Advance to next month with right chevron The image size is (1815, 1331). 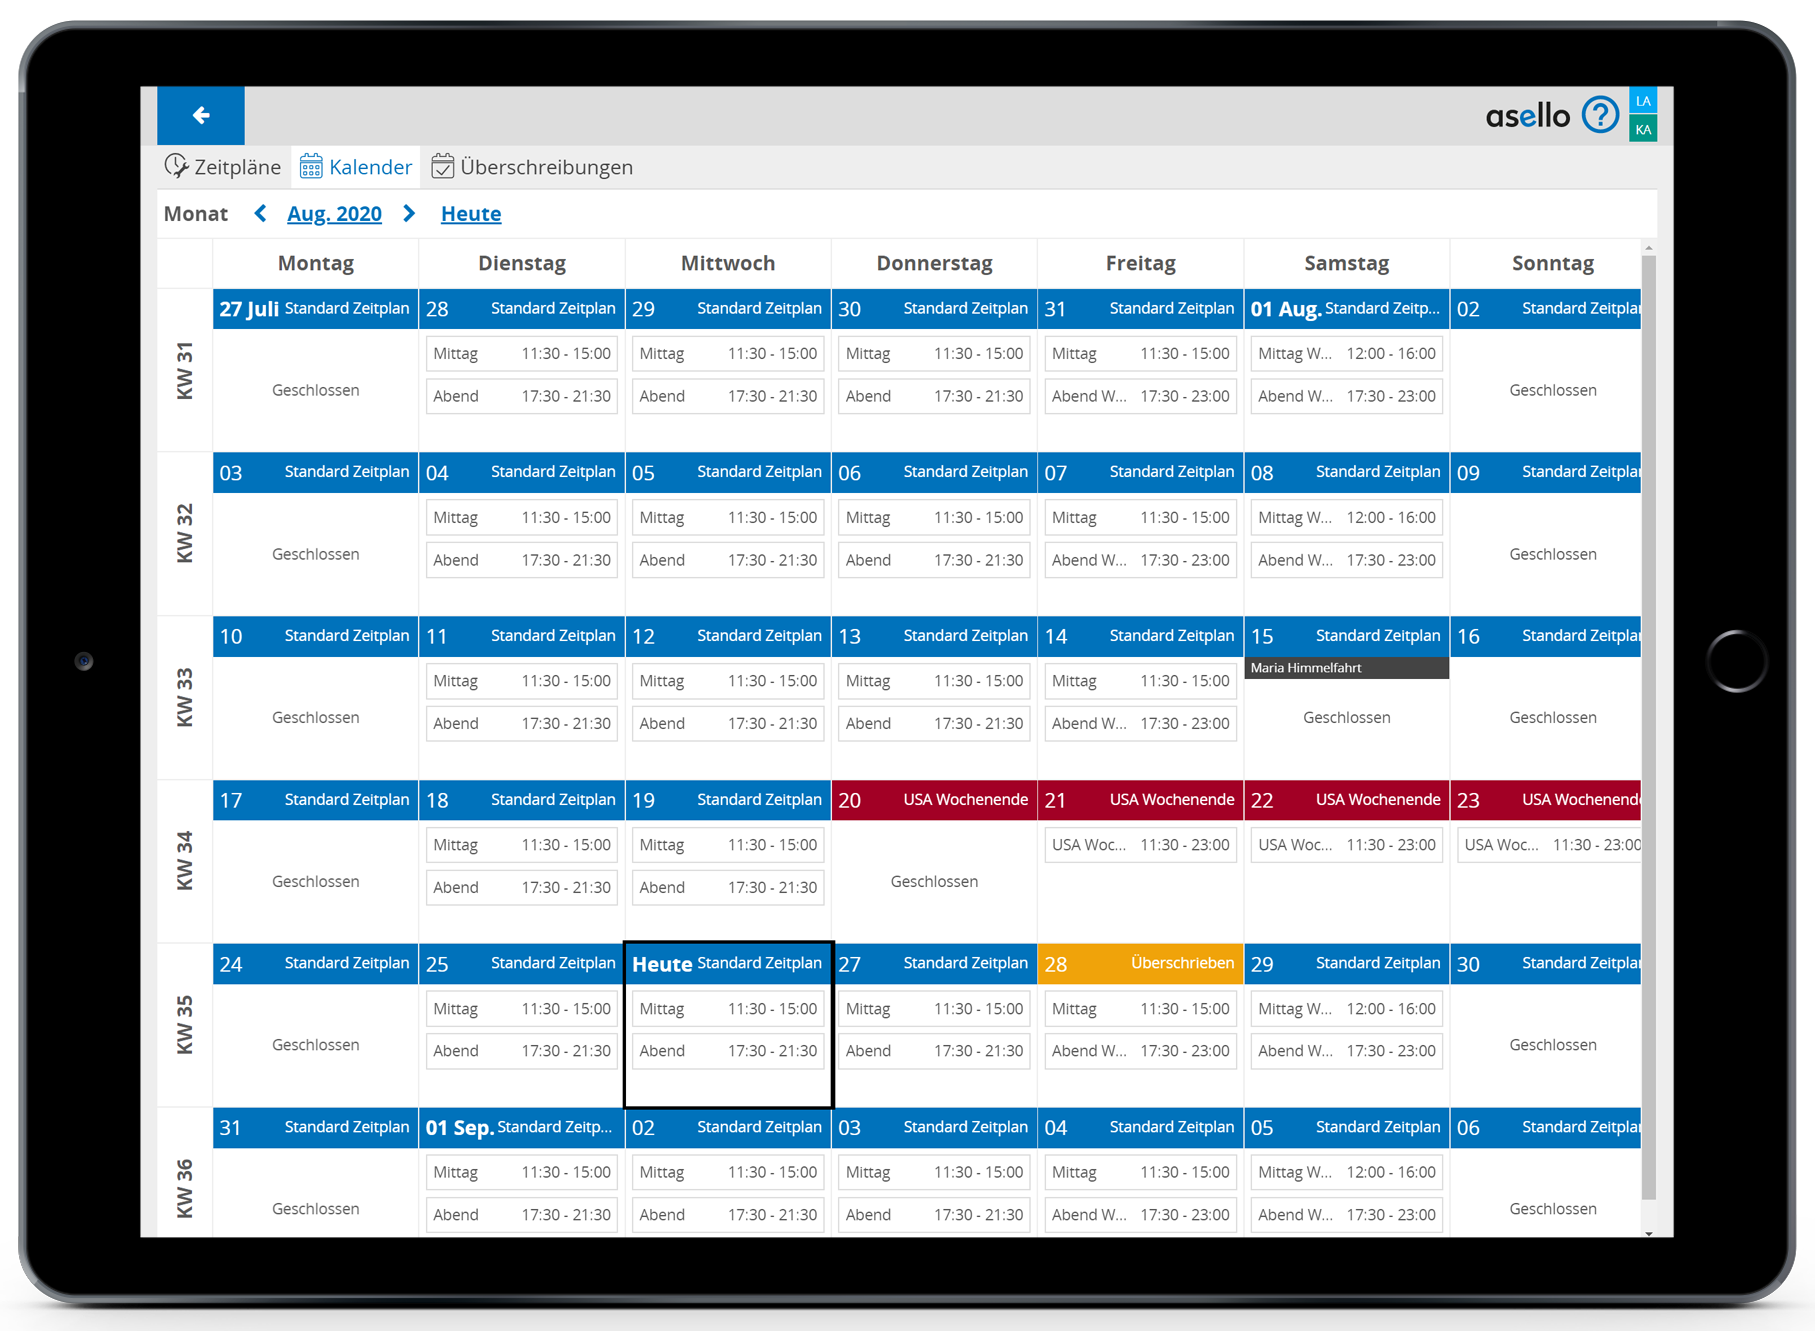click(409, 213)
